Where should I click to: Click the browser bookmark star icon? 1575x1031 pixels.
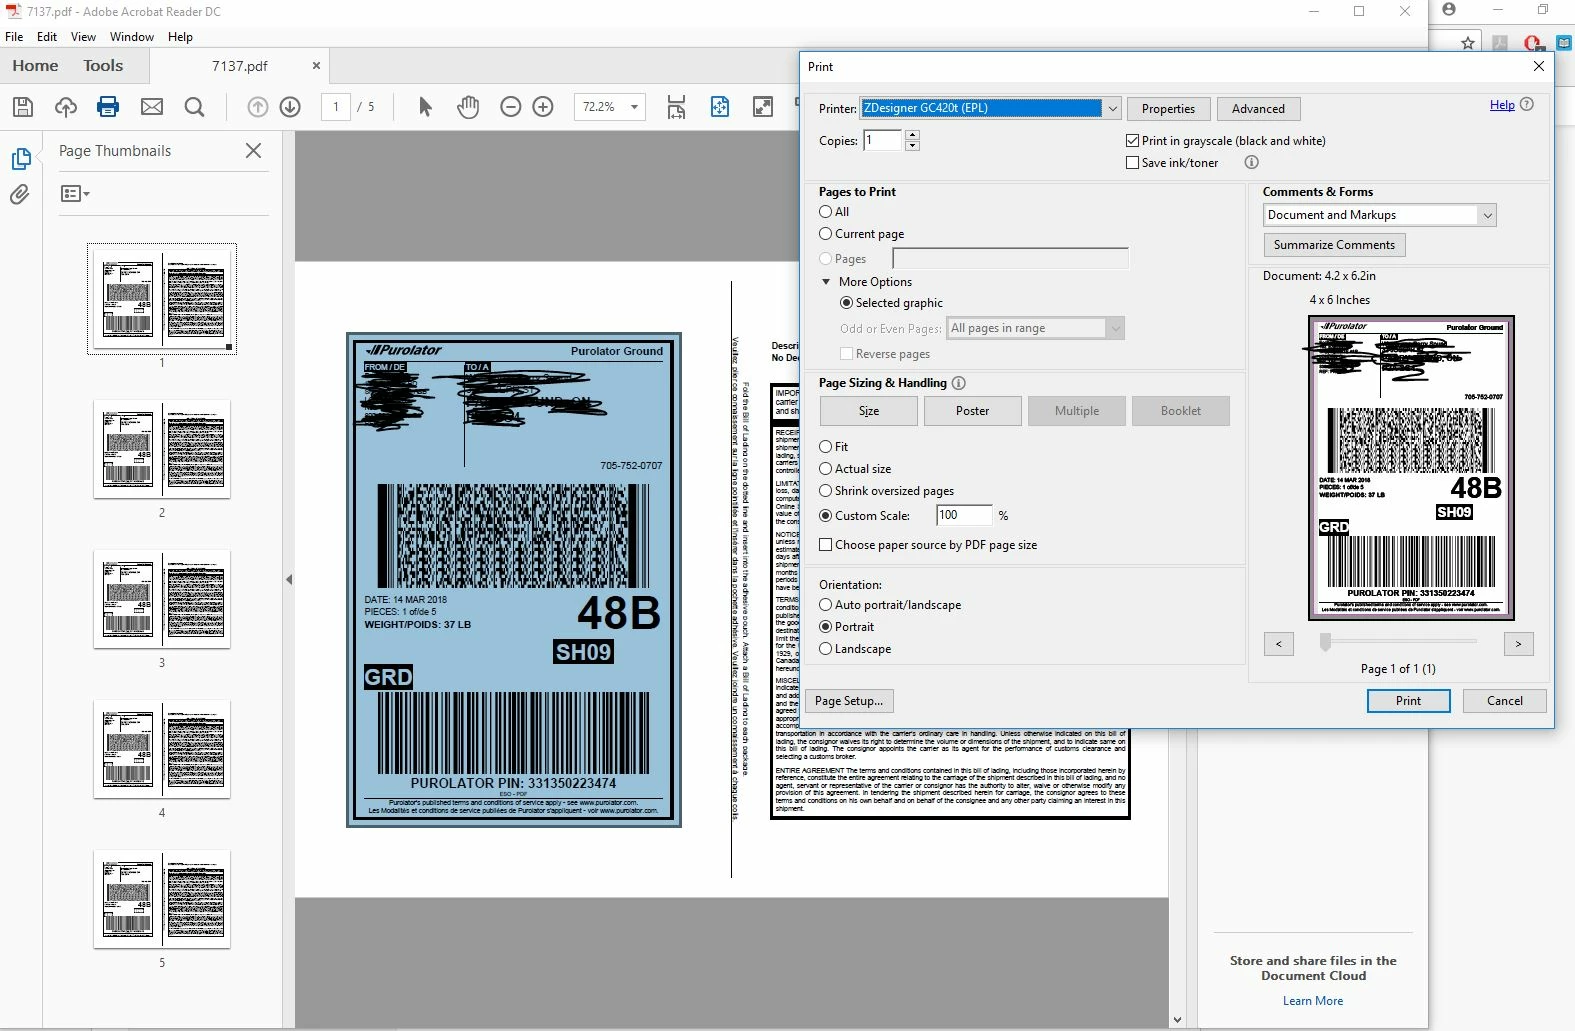(1468, 43)
